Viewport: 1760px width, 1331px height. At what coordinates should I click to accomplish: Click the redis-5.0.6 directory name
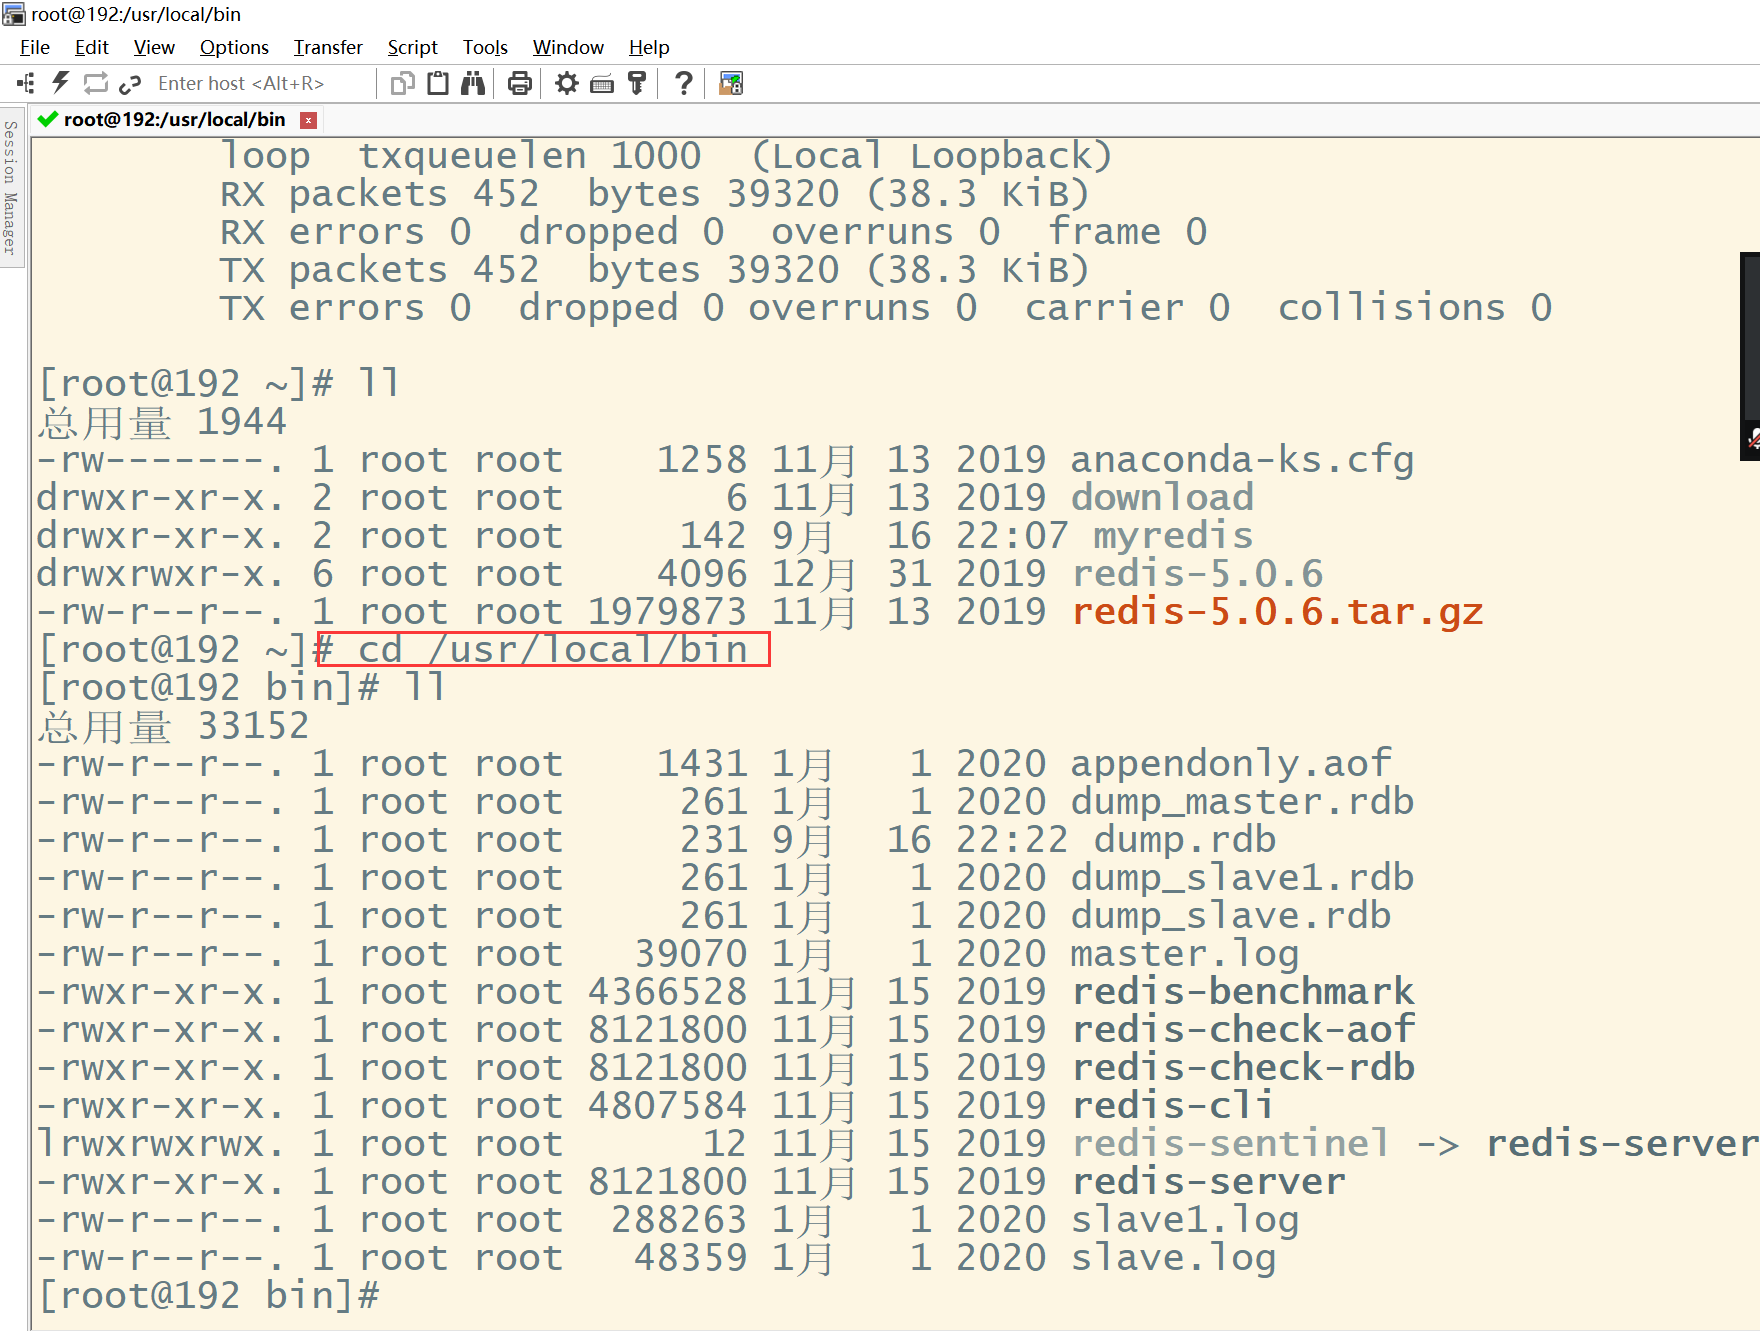tap(1197, 573)
